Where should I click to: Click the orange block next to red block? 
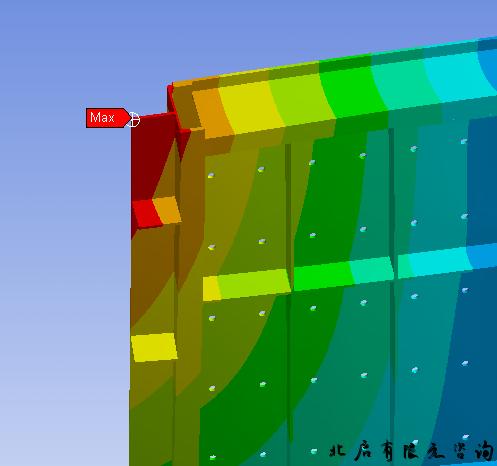(x=167, y=210)
